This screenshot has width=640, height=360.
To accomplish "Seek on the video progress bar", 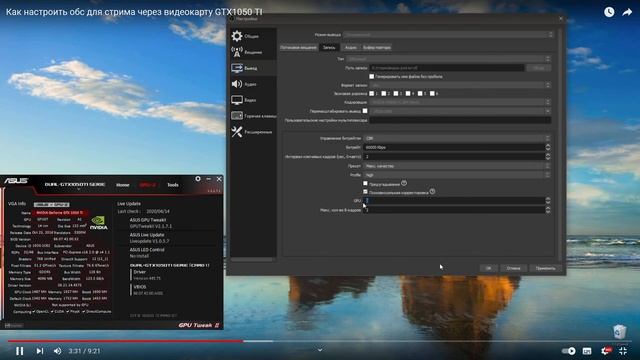I will pos(320,341).
